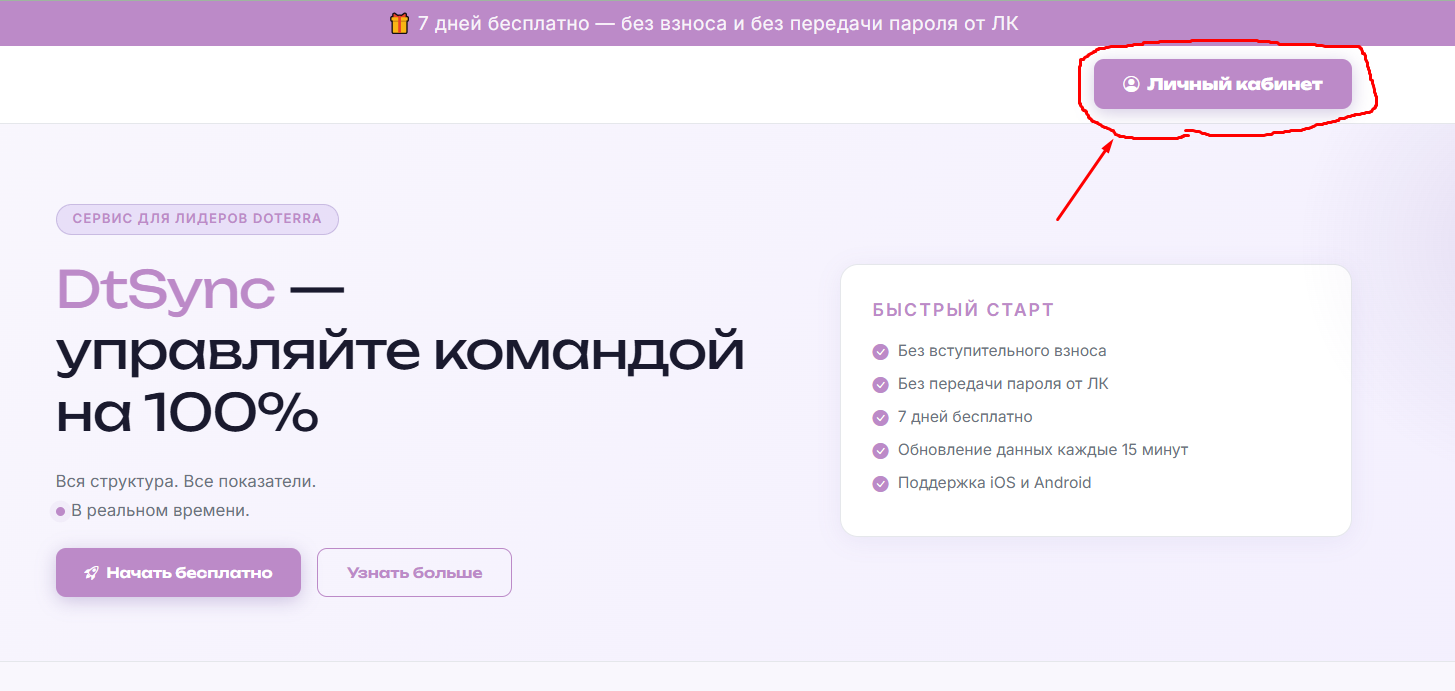Click the Узнать больше button
Screen dimensions: 1455x691
tap(414, 572)
